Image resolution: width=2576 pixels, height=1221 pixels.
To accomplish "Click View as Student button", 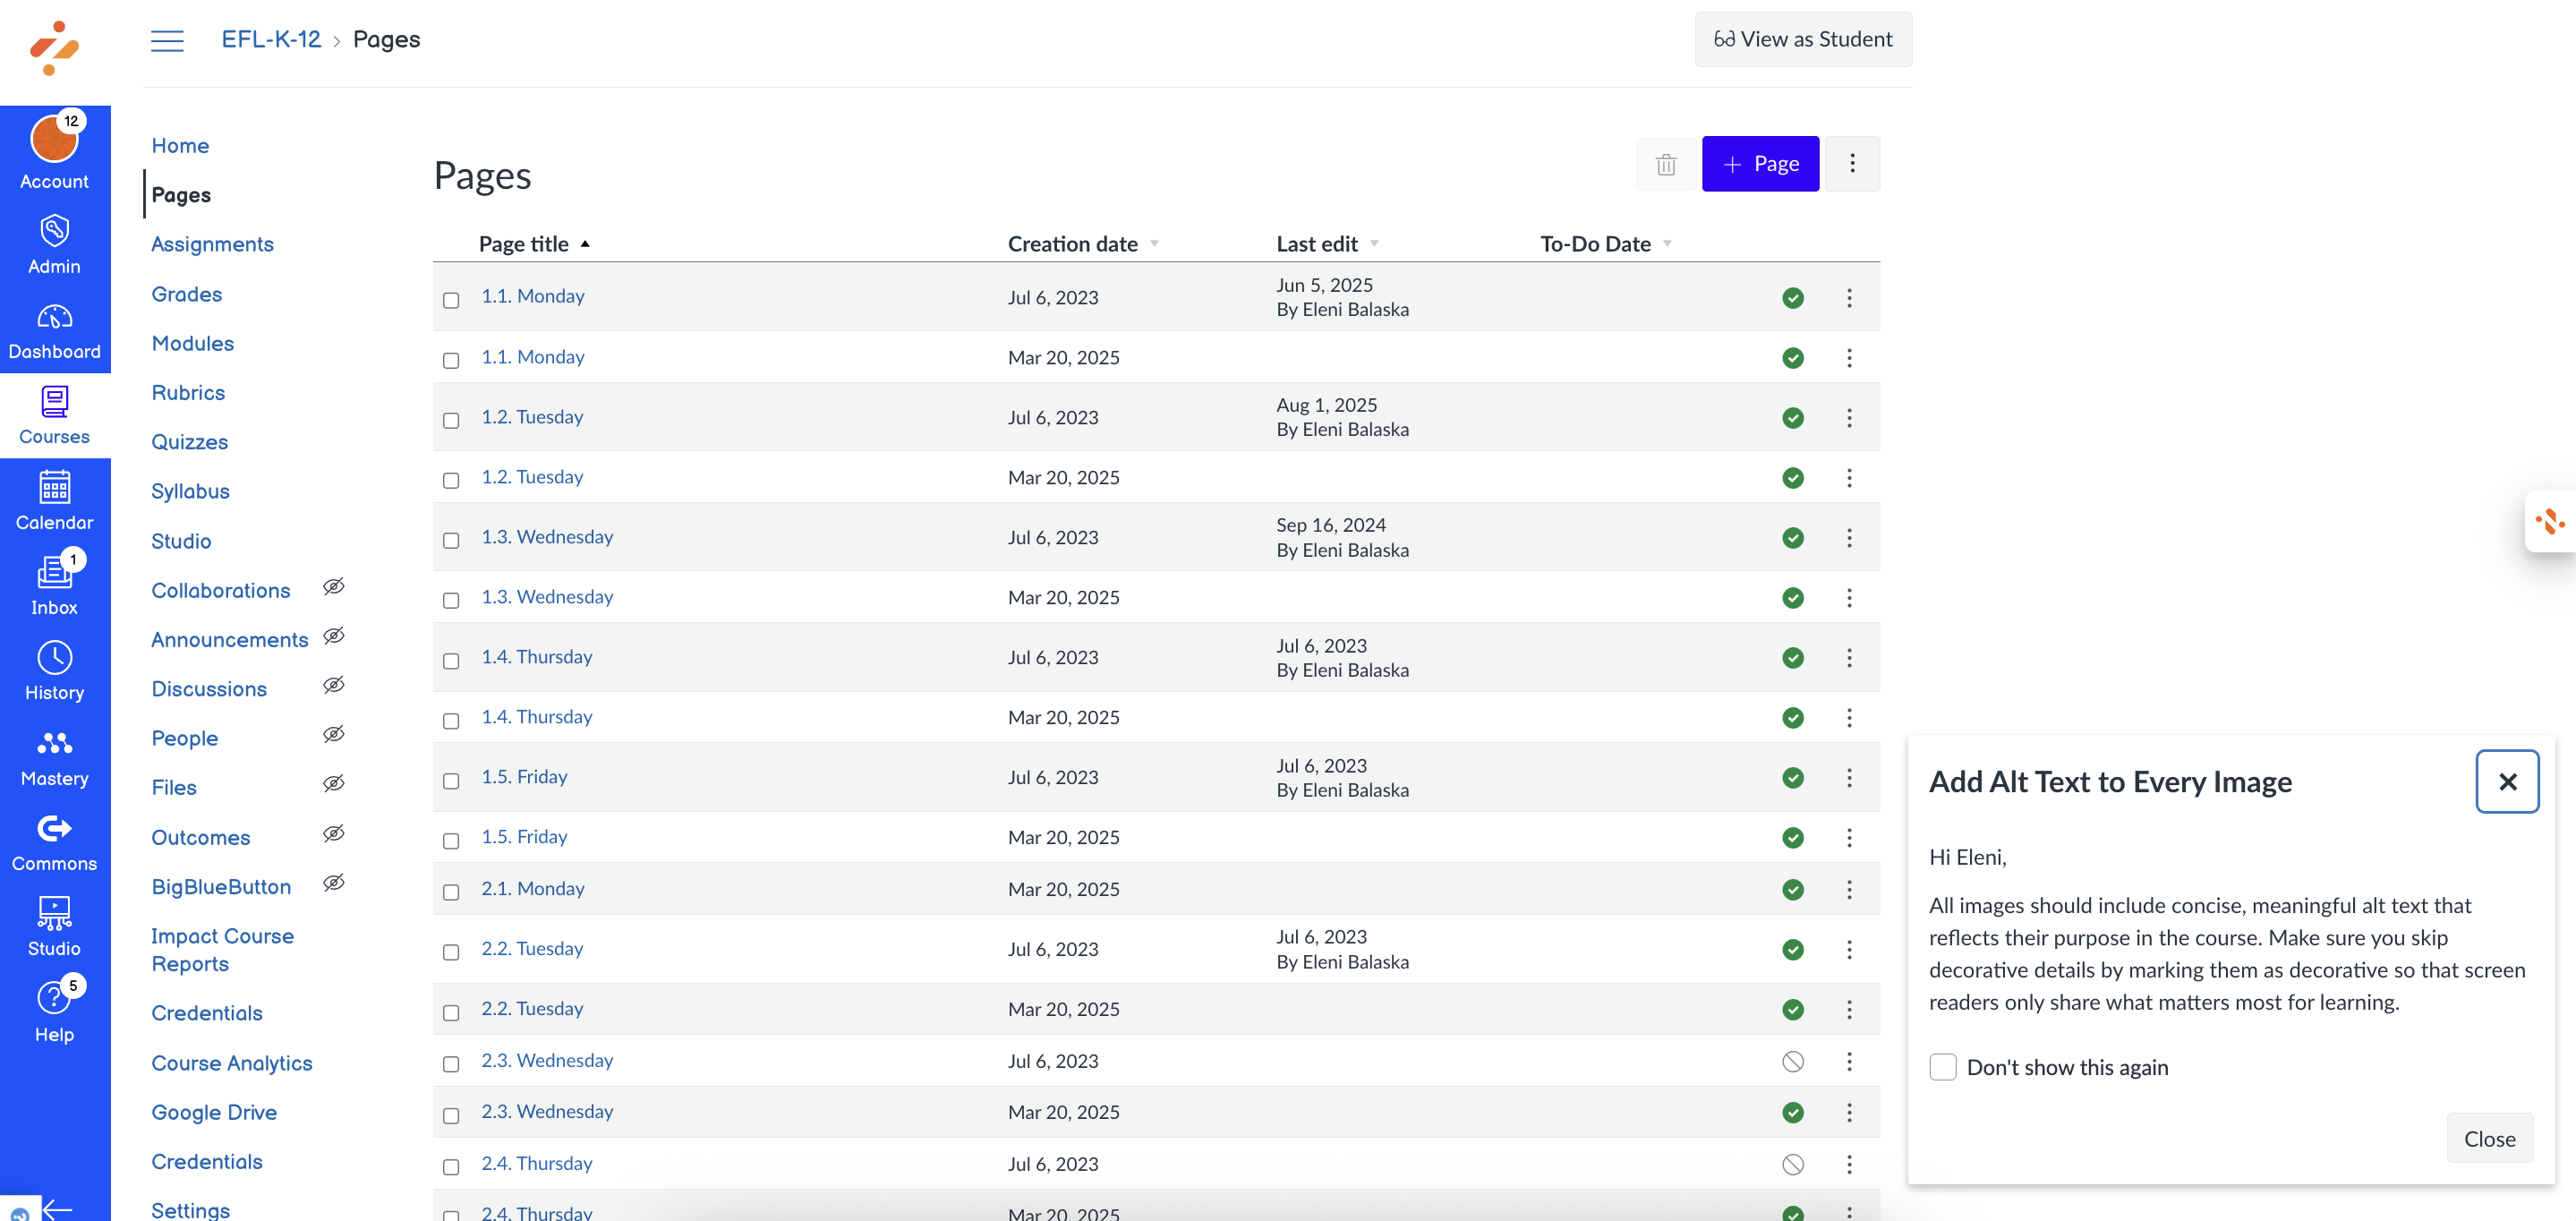I will click(1802, 39).
